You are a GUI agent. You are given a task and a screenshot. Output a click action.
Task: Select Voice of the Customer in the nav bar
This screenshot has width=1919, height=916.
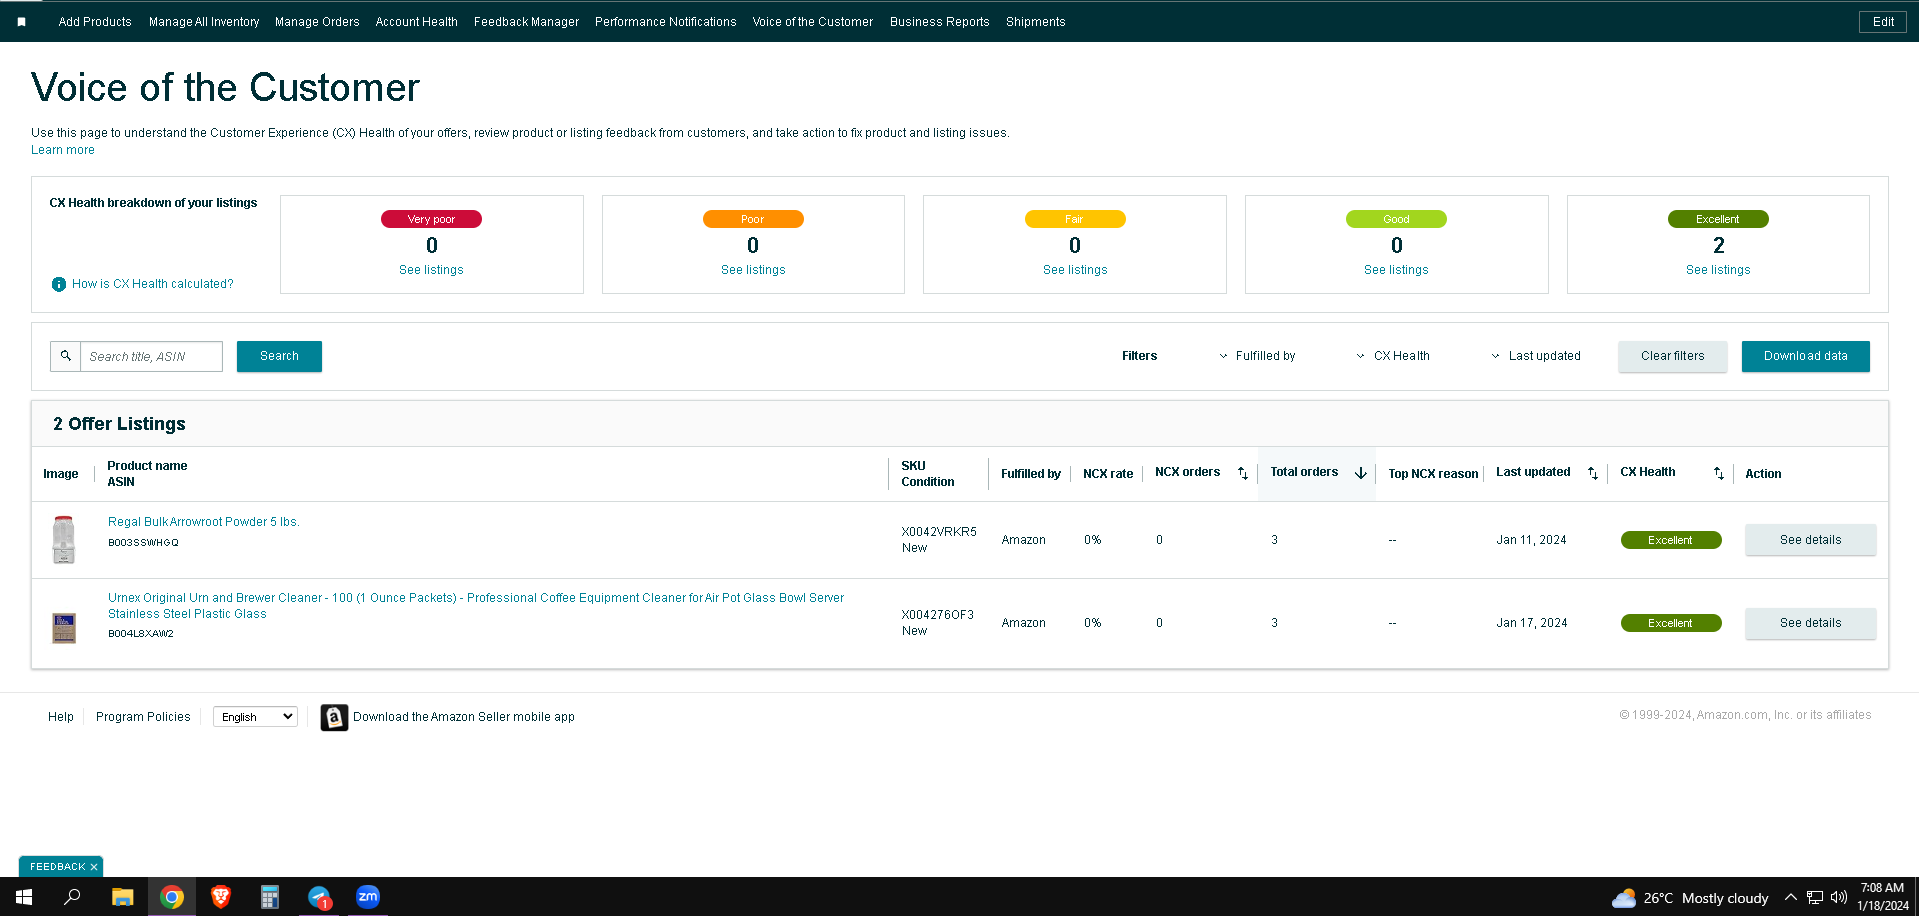812,22
